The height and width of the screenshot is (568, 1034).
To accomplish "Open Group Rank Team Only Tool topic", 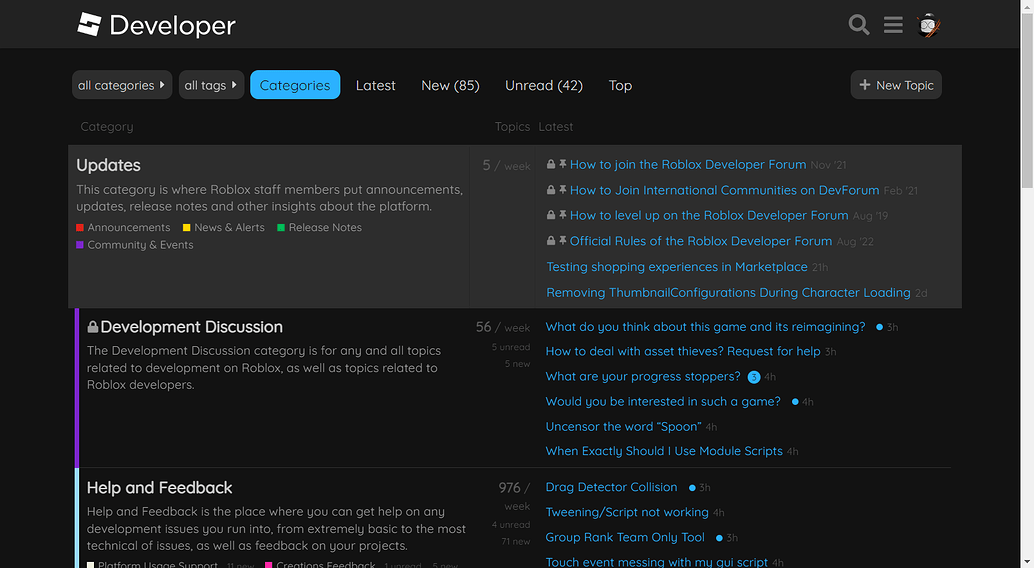I will [625, 537].
